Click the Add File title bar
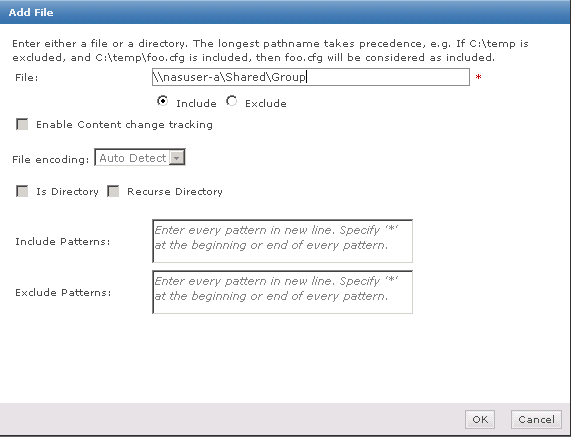 tap(286, 12)
